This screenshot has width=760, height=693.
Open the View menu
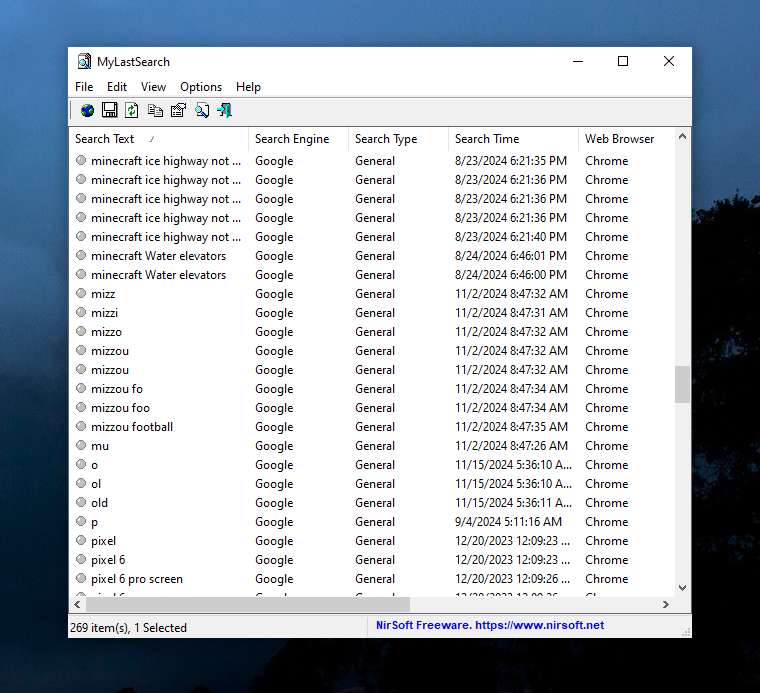point(153,87)
